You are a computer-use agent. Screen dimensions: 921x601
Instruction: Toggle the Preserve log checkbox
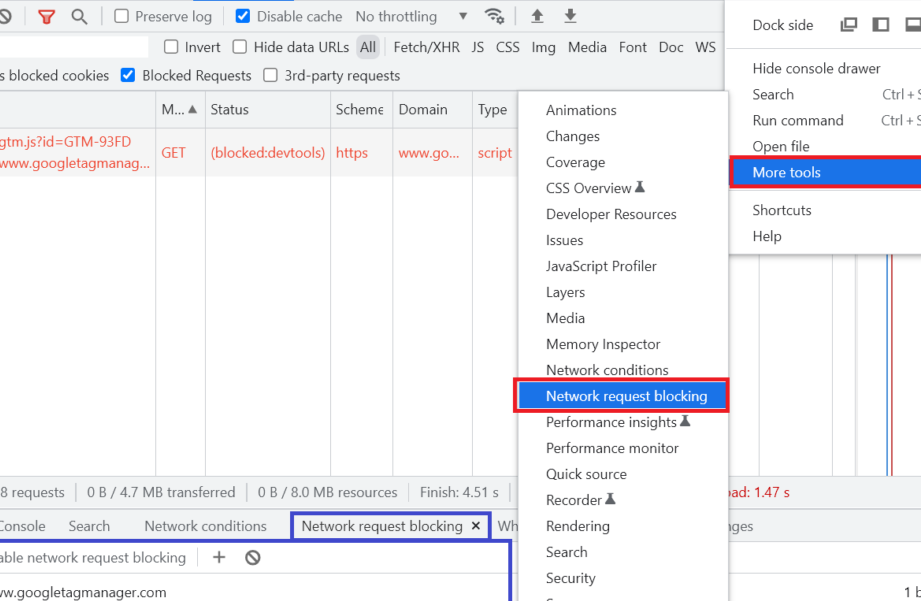tap(121, 16)
